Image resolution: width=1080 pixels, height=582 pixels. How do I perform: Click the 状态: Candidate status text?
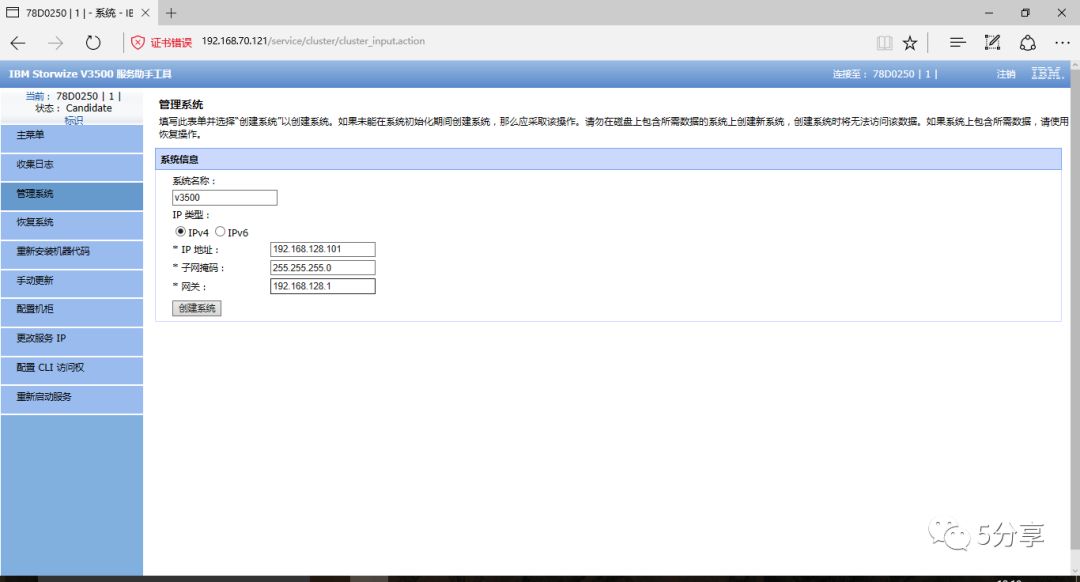[74, 108]
